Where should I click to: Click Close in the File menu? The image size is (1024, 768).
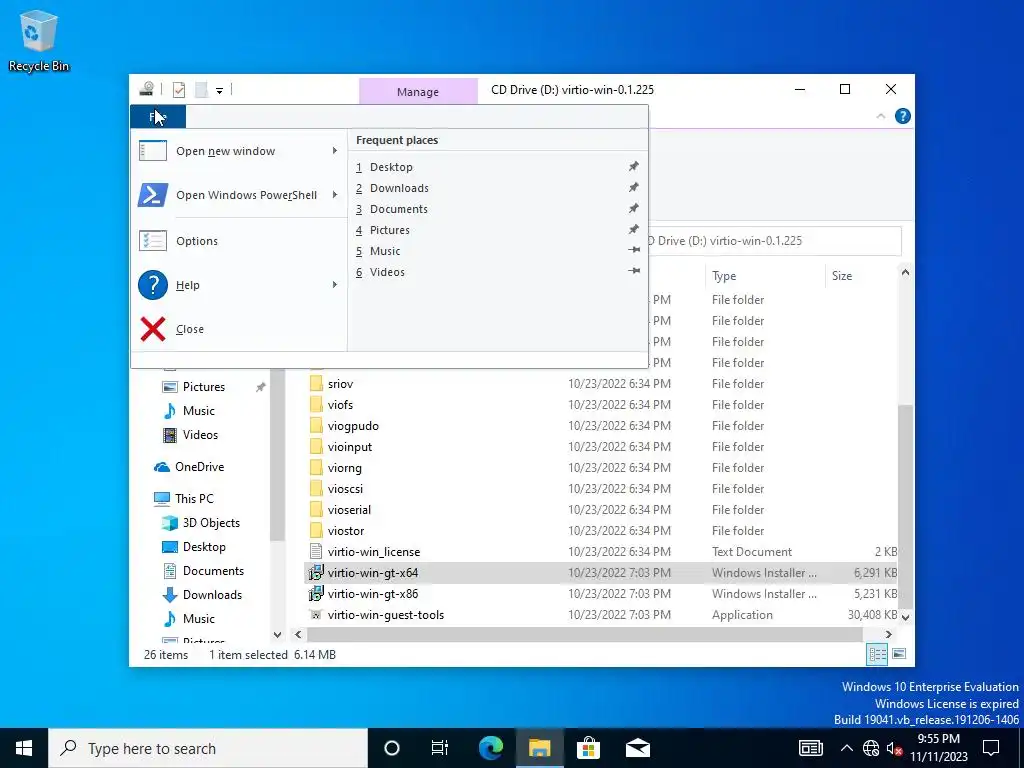[238, 329]
